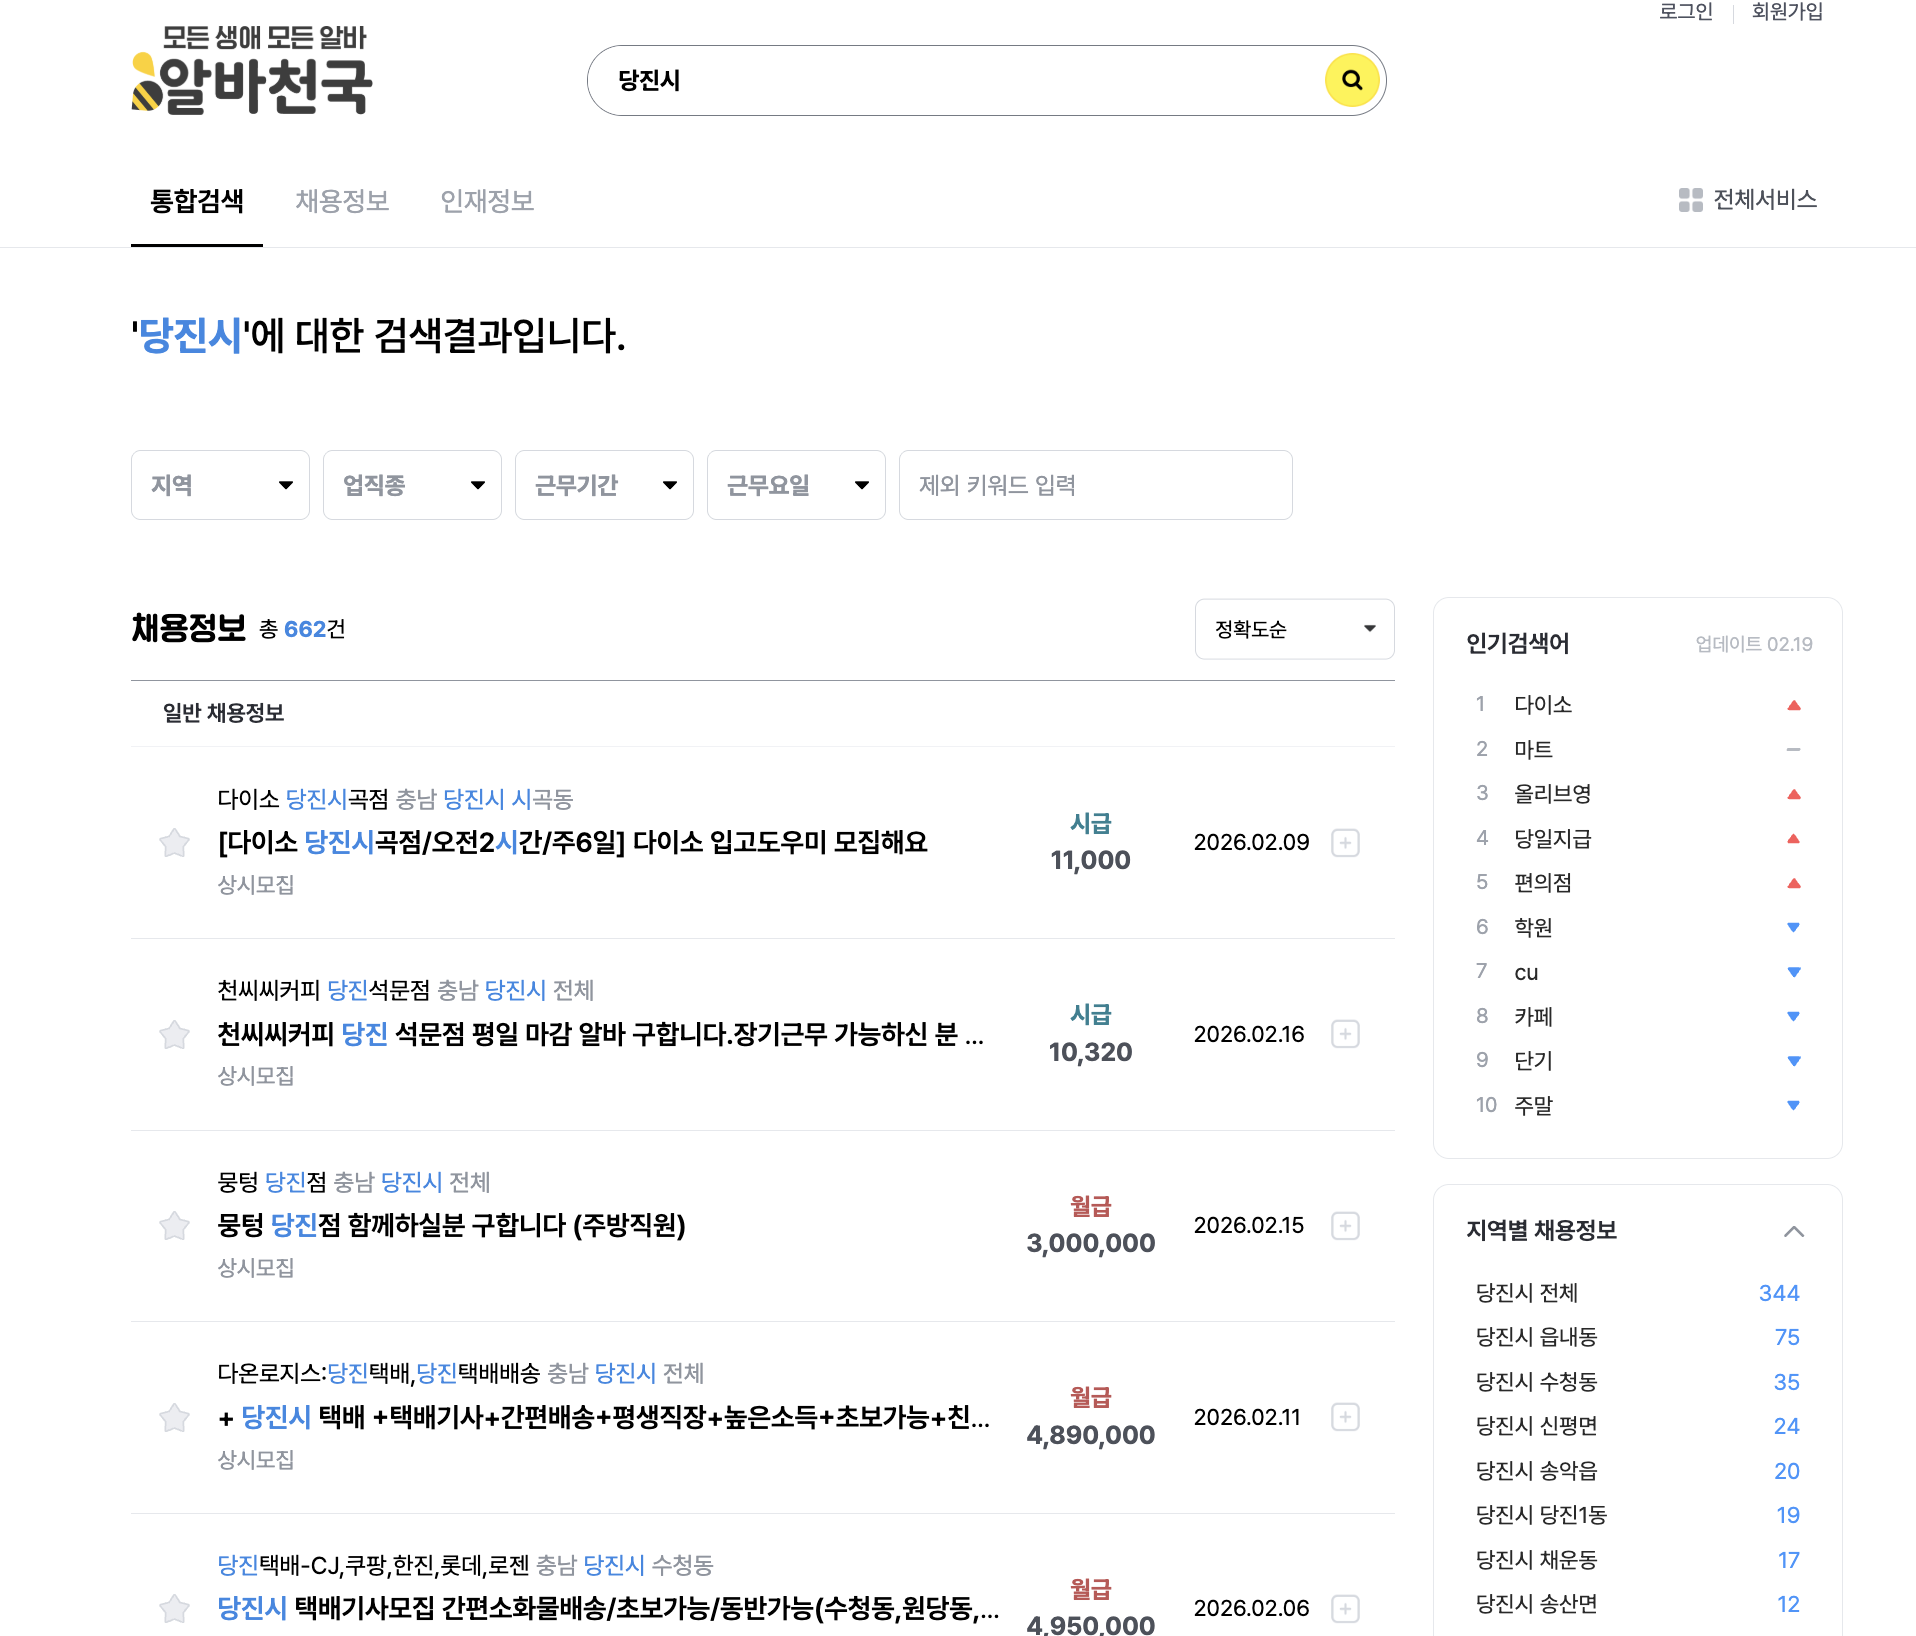
Task: Scrap the 뭉텅 당진점 listing with plus icon
Action: coord(1345,1227)
